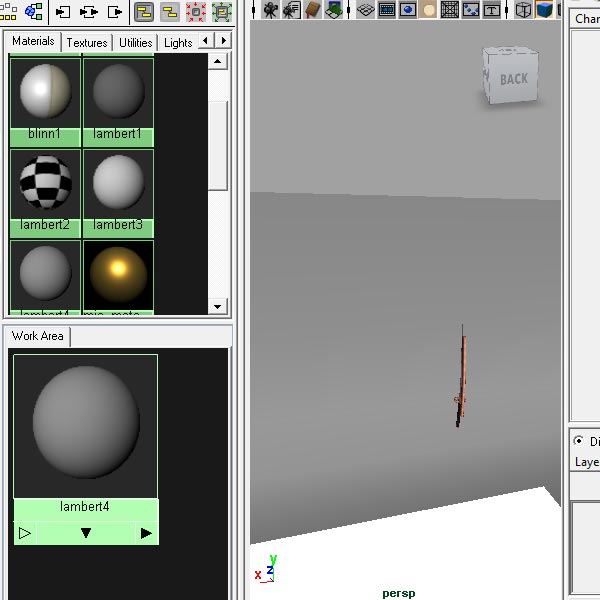Select the Di radio button in right panel
This screenshot has width=600, height=600.
(x=578, y=441)
